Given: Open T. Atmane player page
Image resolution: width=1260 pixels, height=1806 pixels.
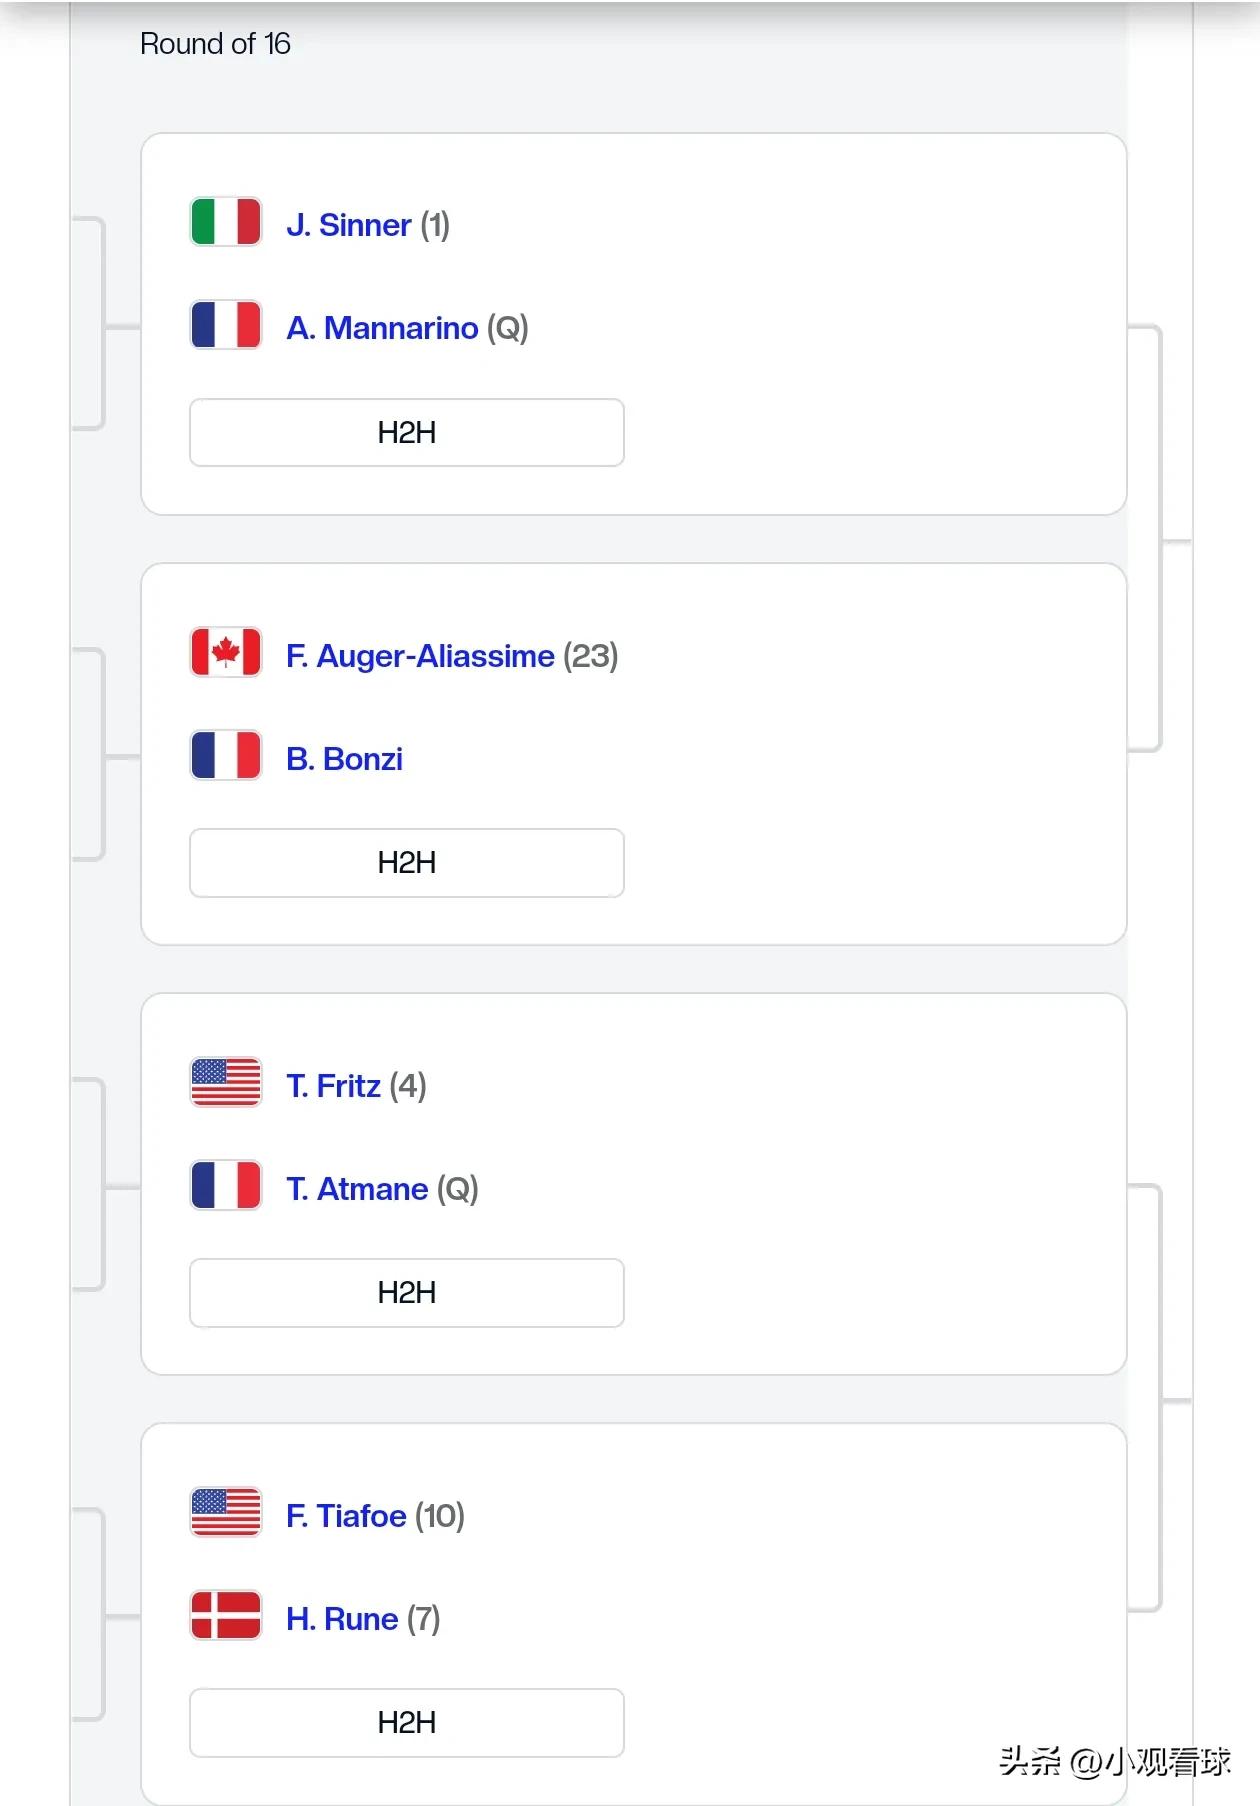Looking at the screenshot, I should click(357, 1189).
